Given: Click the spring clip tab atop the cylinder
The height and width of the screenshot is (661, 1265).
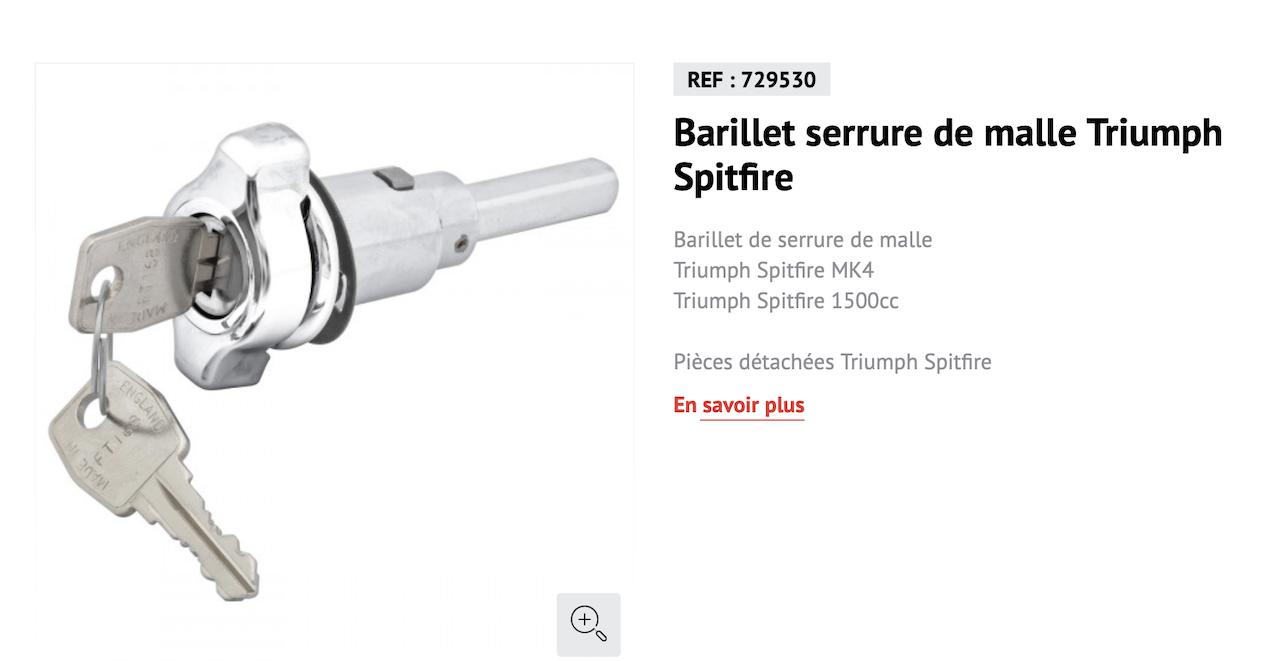Looking at the screenshot, I should click(x=395, y=177).
